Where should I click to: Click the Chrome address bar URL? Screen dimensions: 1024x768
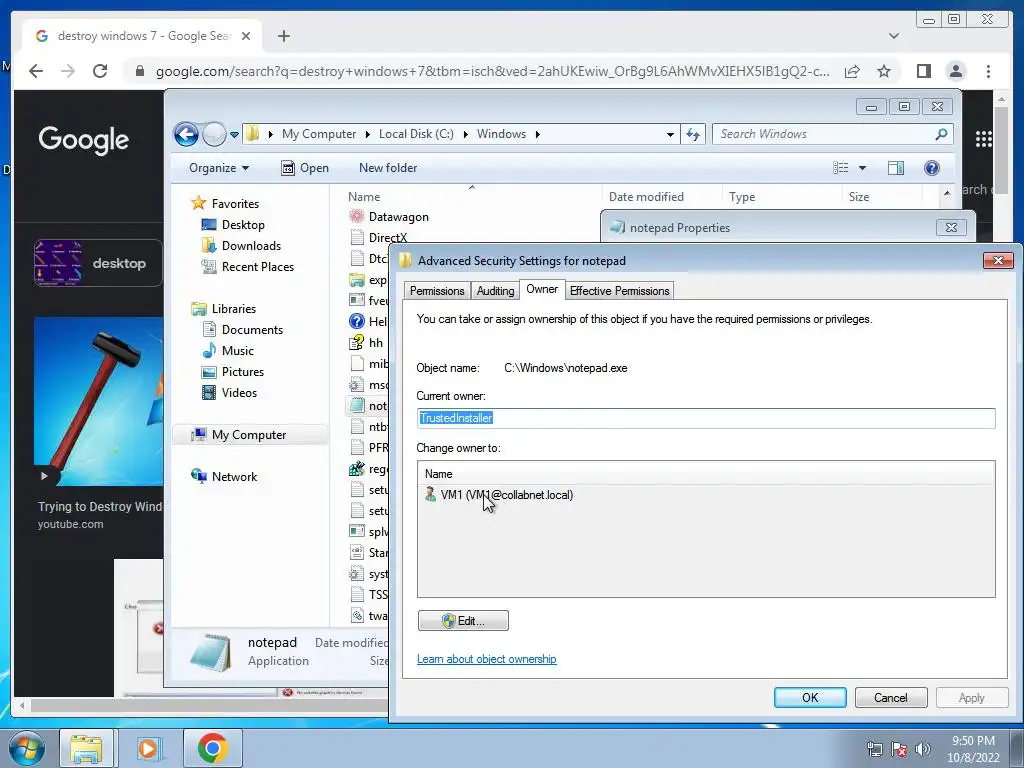(492, 71)
